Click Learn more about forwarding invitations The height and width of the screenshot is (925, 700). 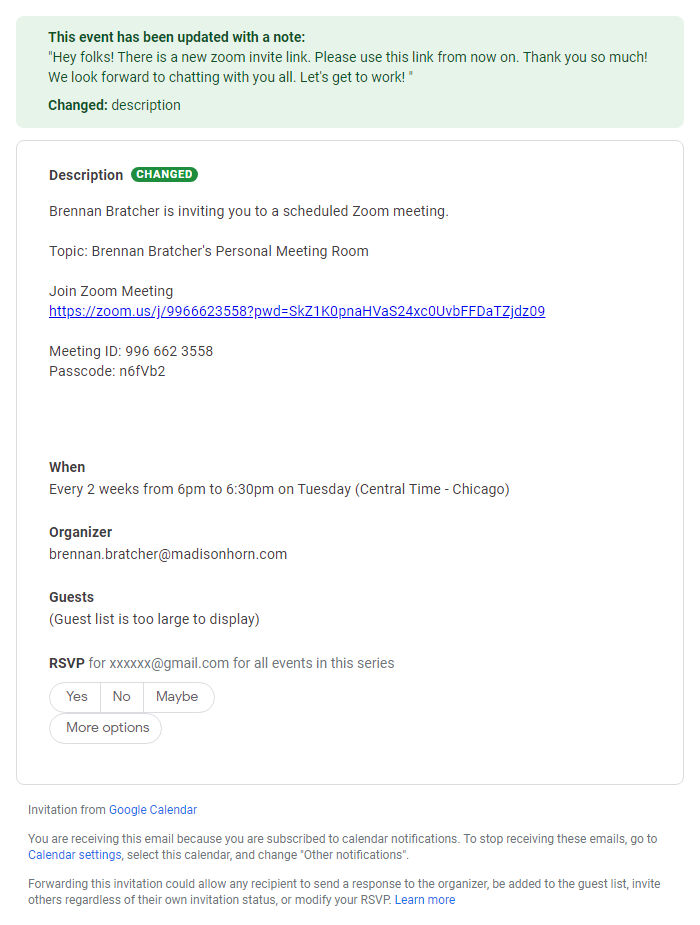coord(424,899)
